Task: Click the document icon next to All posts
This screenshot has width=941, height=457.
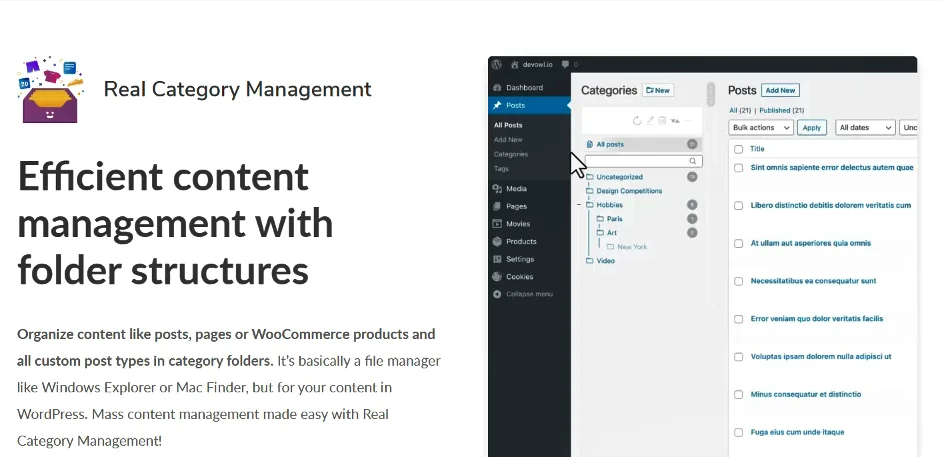Action: tap(590, 145)
